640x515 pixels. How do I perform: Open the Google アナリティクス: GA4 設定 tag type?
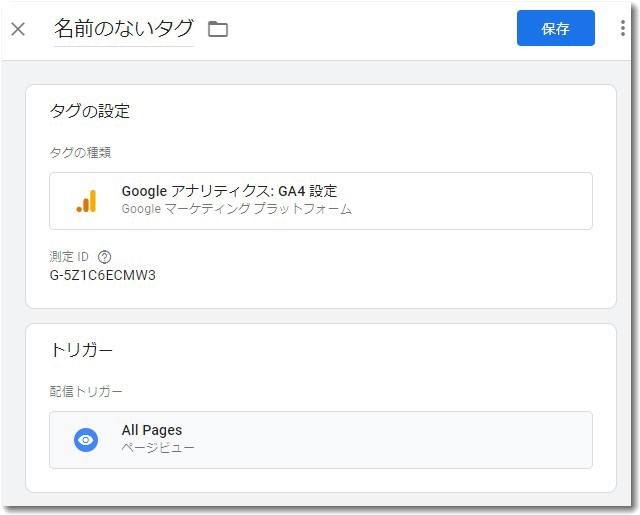[321, 201]
